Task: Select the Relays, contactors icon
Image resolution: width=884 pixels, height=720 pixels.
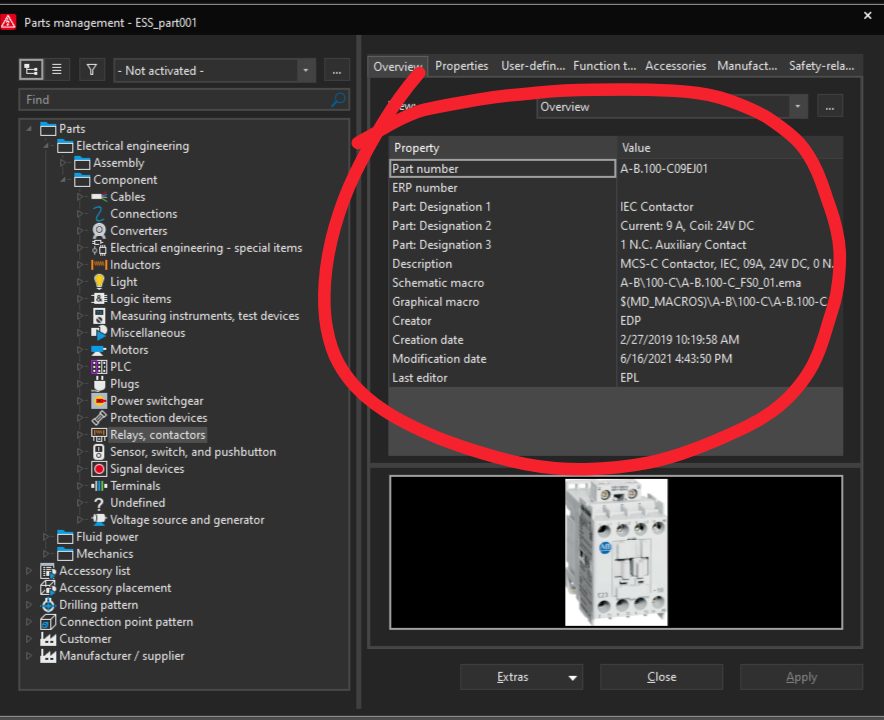Action: tap(99, 435)
